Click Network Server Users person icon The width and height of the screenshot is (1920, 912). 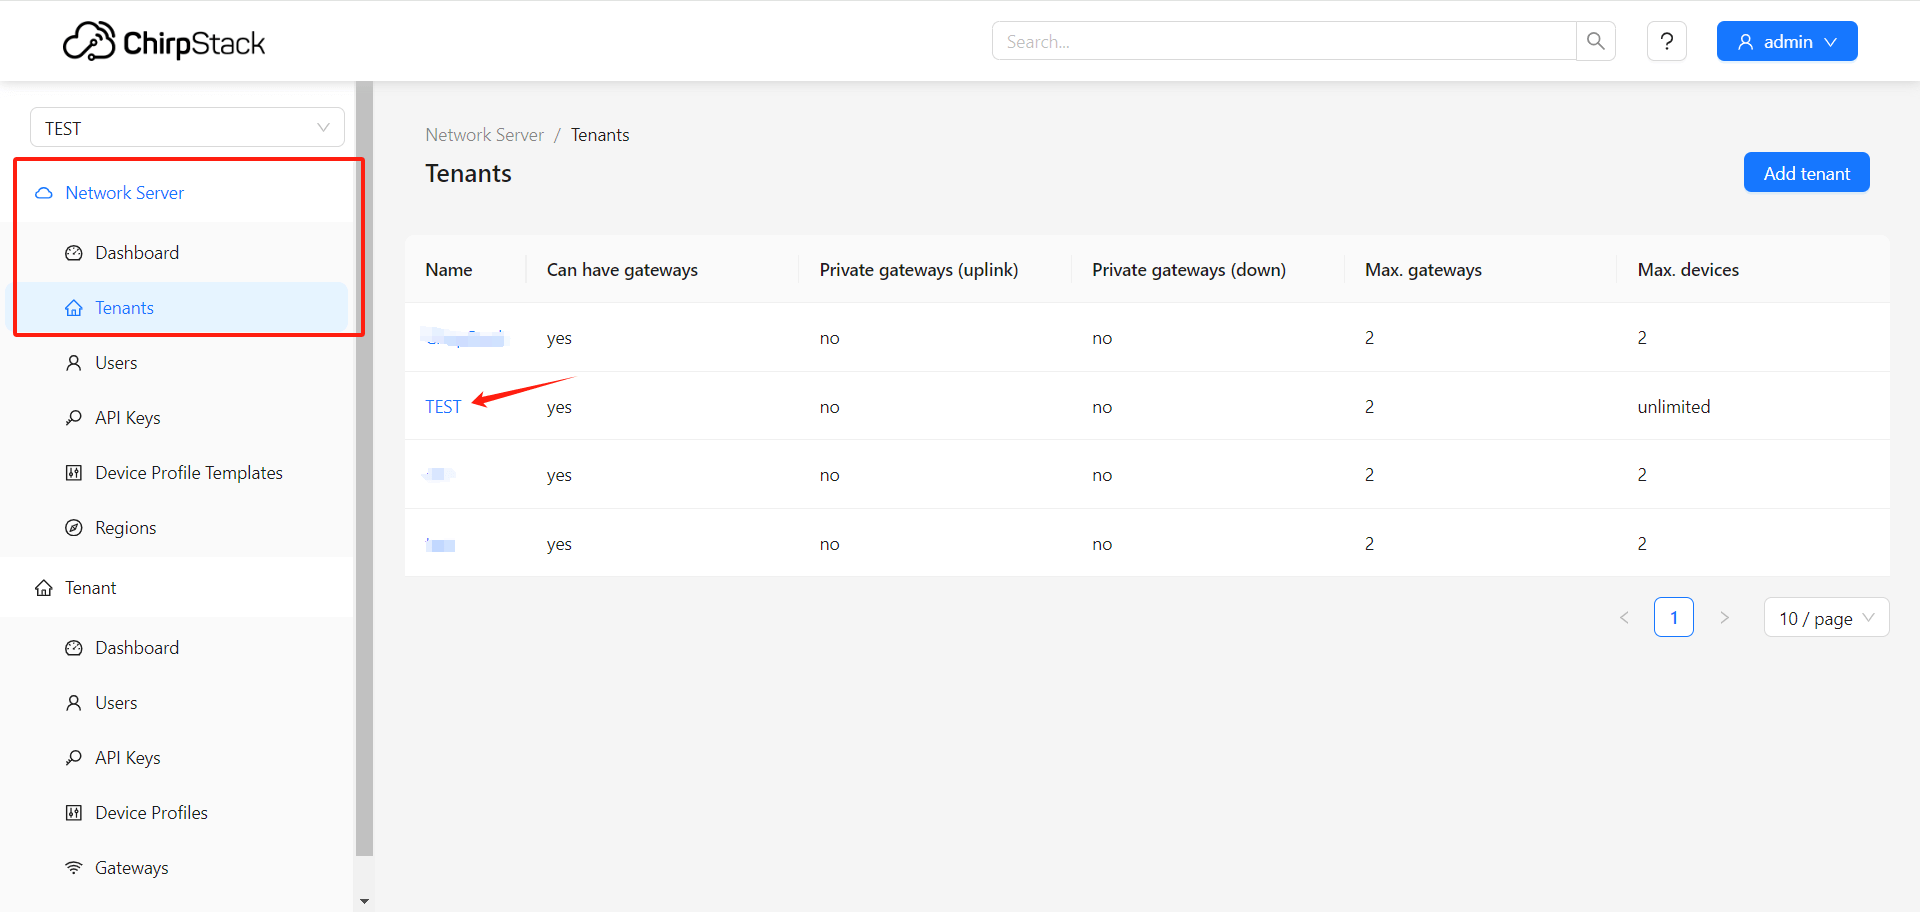[x=74, y=363]
